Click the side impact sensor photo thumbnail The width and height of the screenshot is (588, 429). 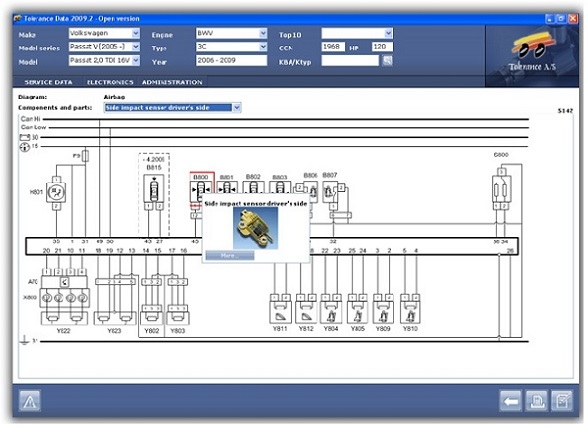pyautogui.click(x=255, y=228)
